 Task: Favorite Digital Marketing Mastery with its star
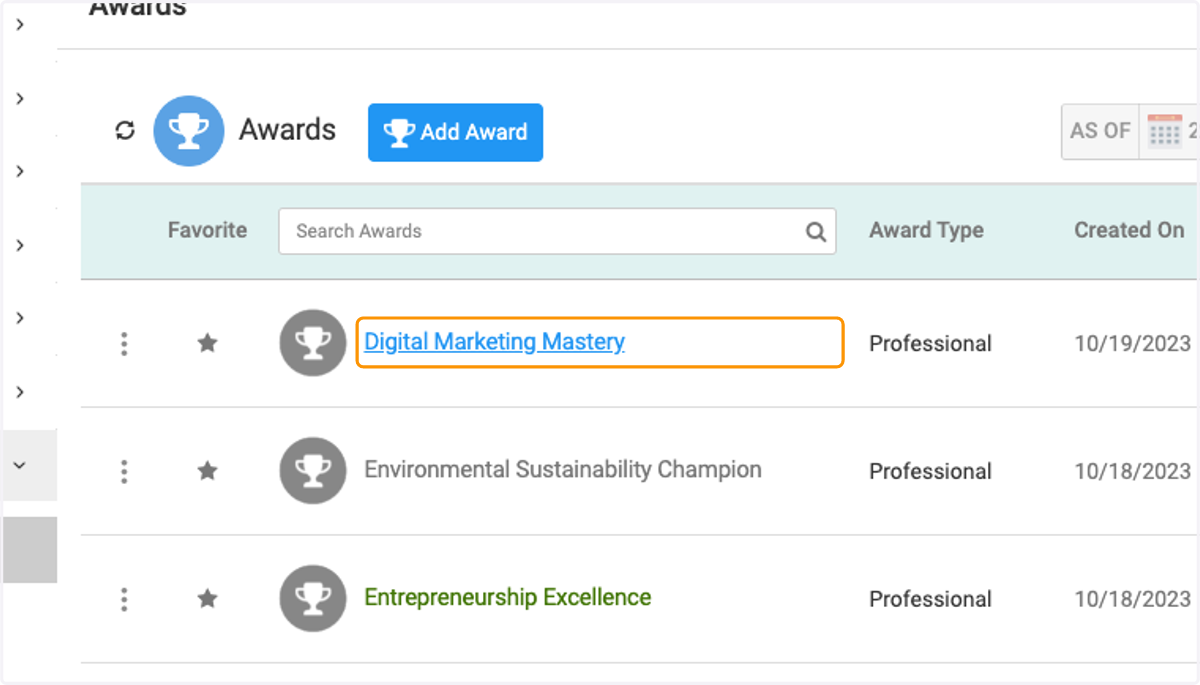click(x=207, y=343)
